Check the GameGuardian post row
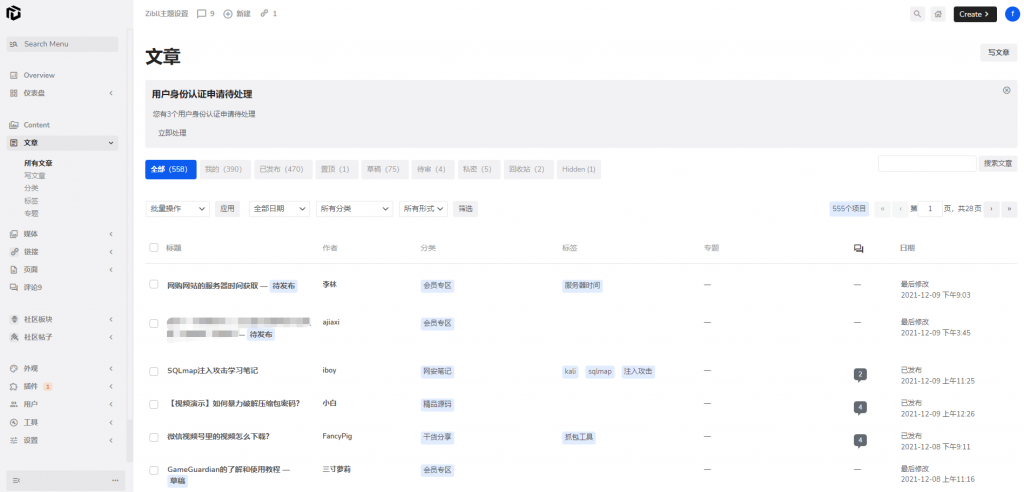Image resolution: width=1024 pixels, height=492 pixels. 153,470
